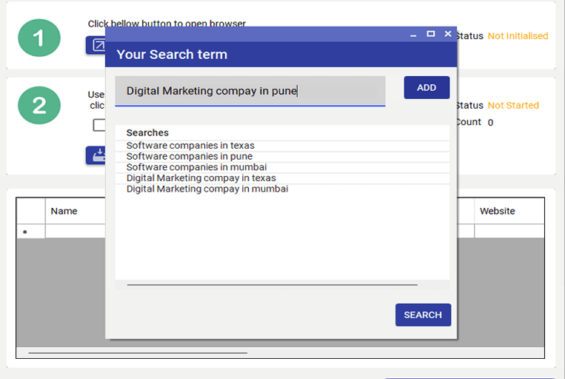Click the download icon button in step 2
Screen dimensions: 565x379
96,155
